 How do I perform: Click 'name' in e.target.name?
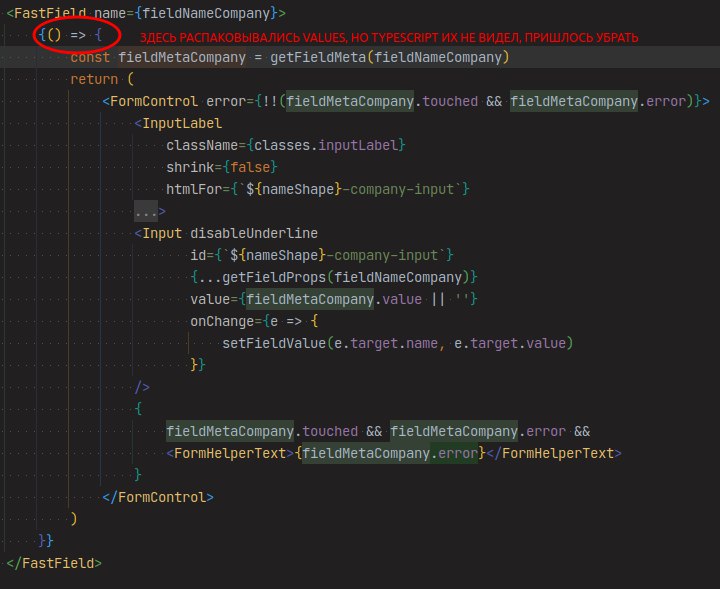422,343
